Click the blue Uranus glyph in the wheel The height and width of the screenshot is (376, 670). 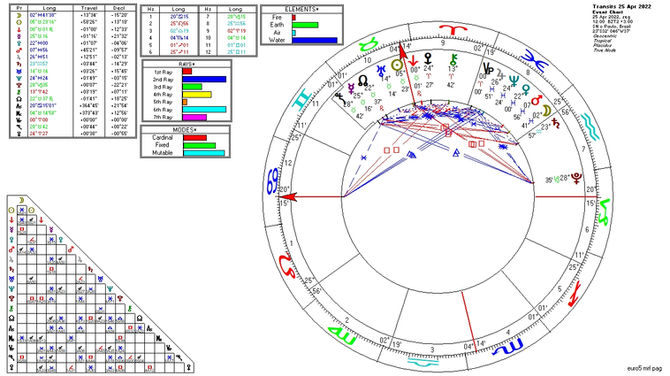click(x=381, y=71)
